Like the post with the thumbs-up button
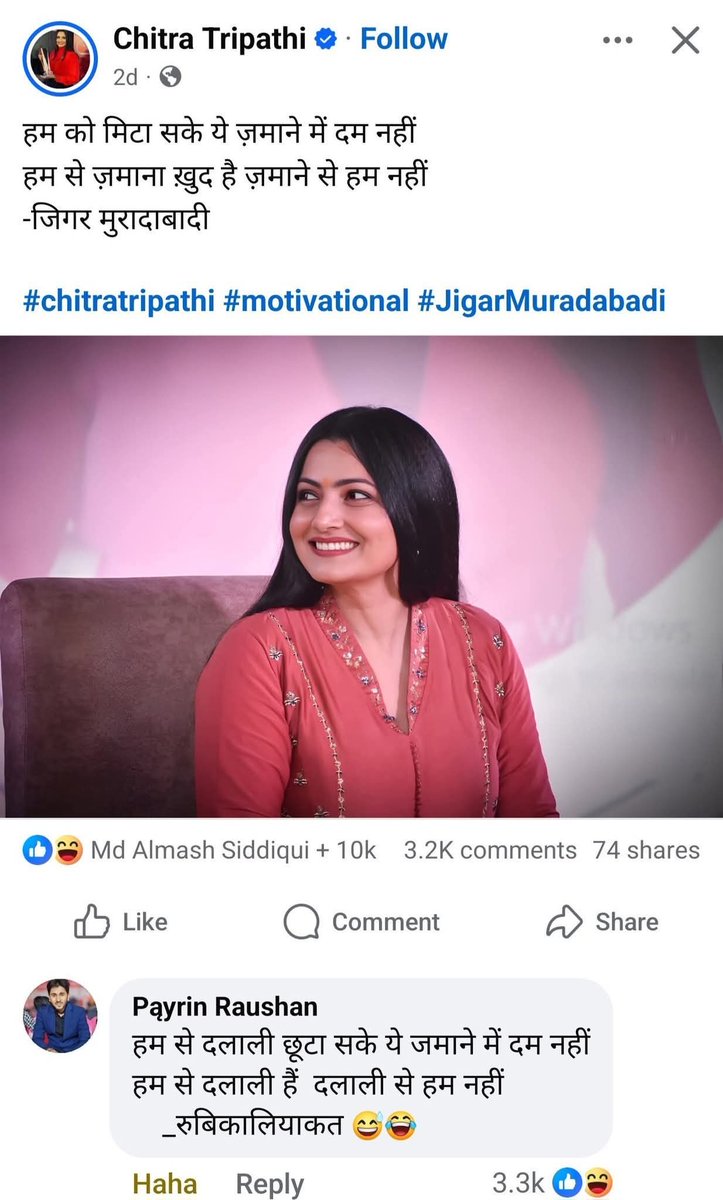 point(120,922)
